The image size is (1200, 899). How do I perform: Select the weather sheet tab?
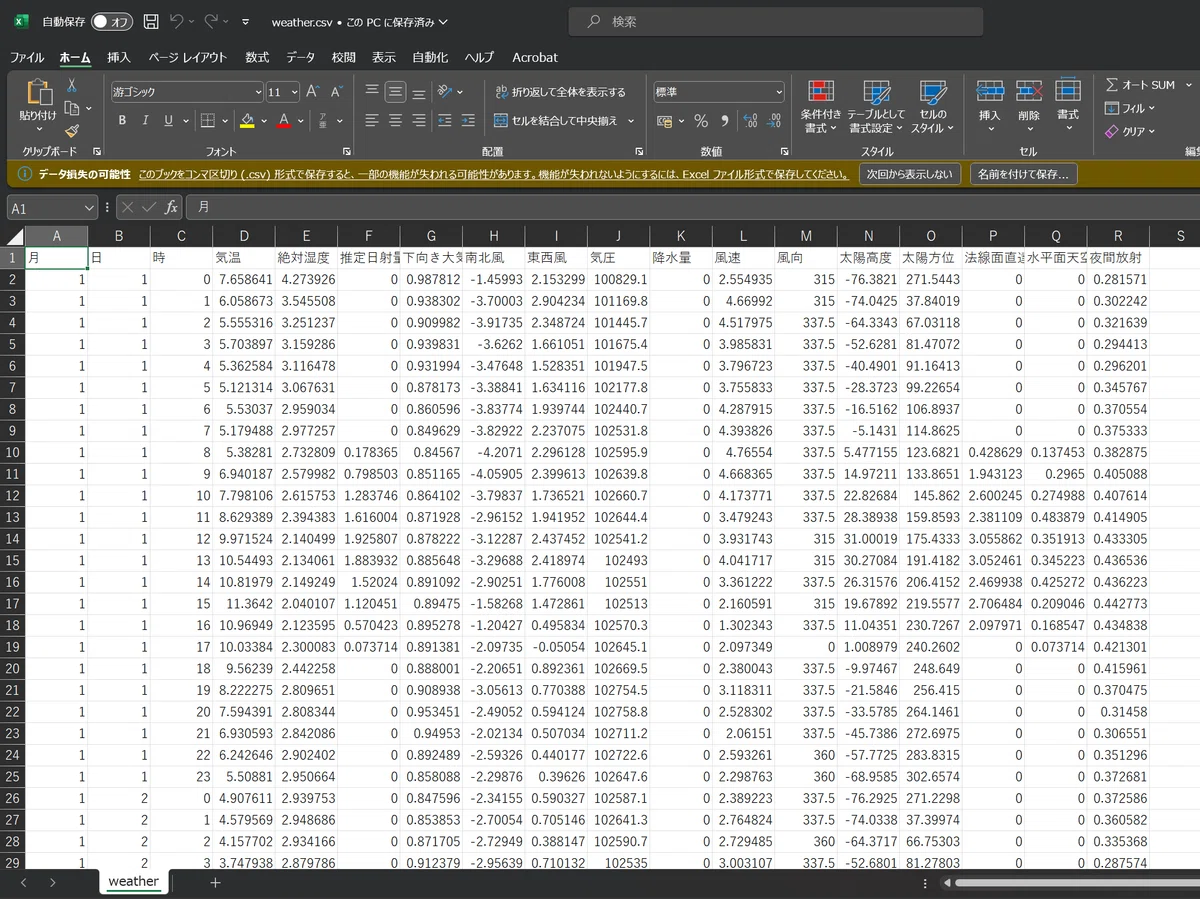pyautogui.click(x=134, y=881)
